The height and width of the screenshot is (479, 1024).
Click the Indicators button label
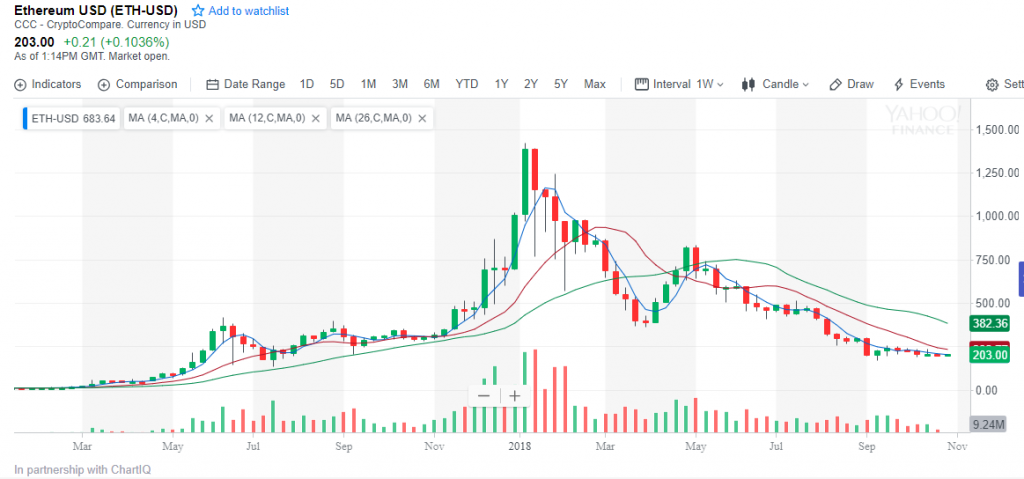pos(56,84)
